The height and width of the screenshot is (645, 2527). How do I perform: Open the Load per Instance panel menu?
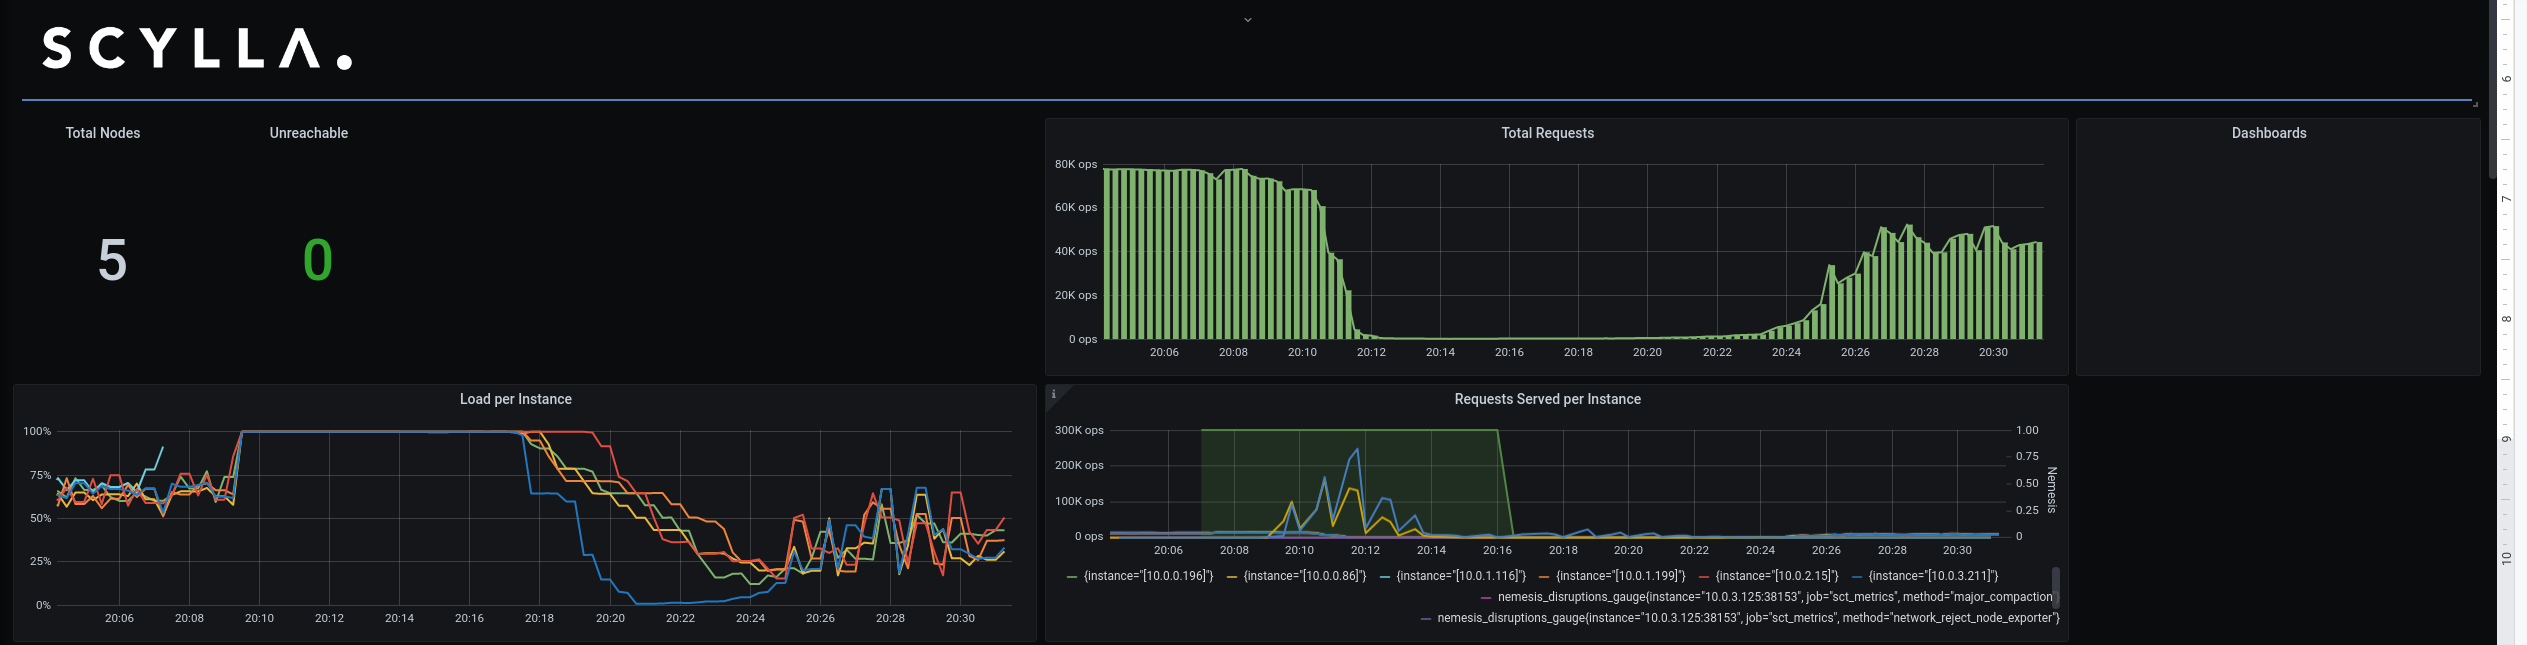pos(515,399)
